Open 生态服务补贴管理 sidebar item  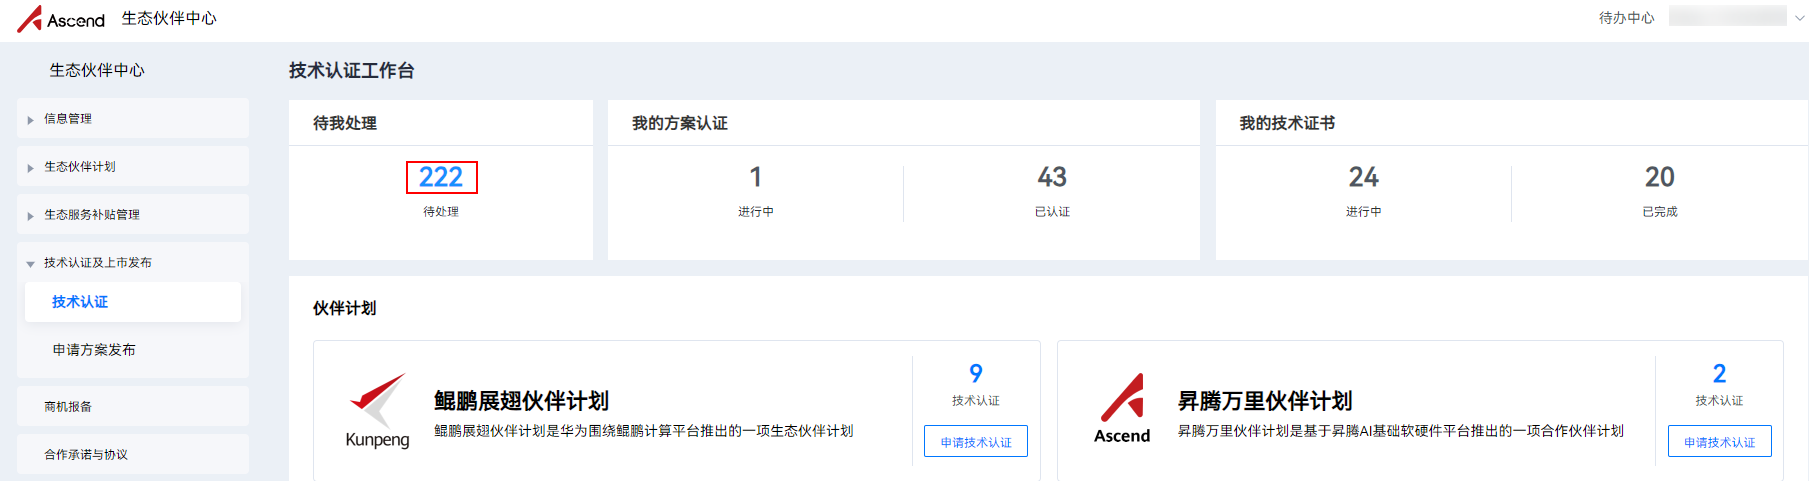(x=133, y=214)
